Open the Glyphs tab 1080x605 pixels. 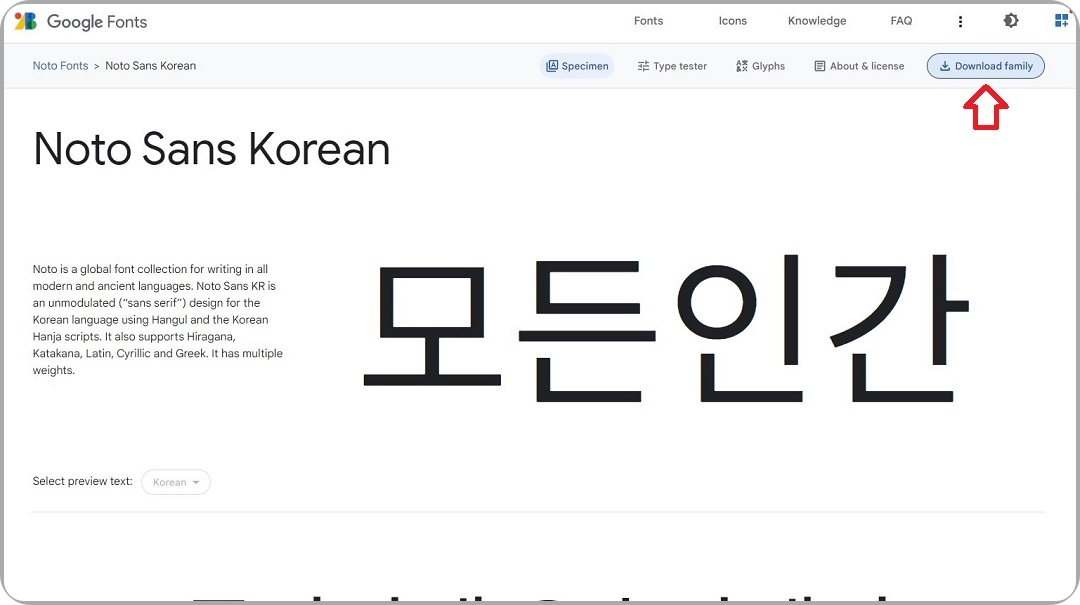(760, 66)
